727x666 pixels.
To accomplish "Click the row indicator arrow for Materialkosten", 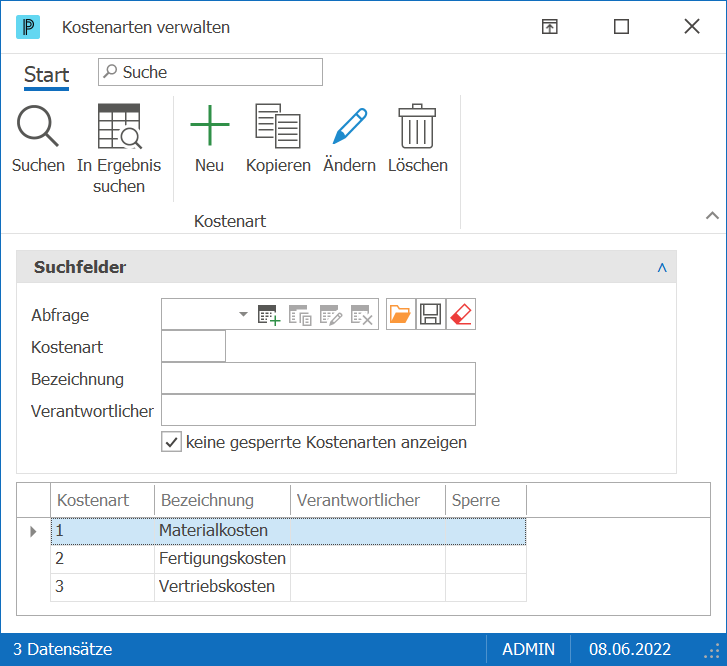I will click(33, 531).
